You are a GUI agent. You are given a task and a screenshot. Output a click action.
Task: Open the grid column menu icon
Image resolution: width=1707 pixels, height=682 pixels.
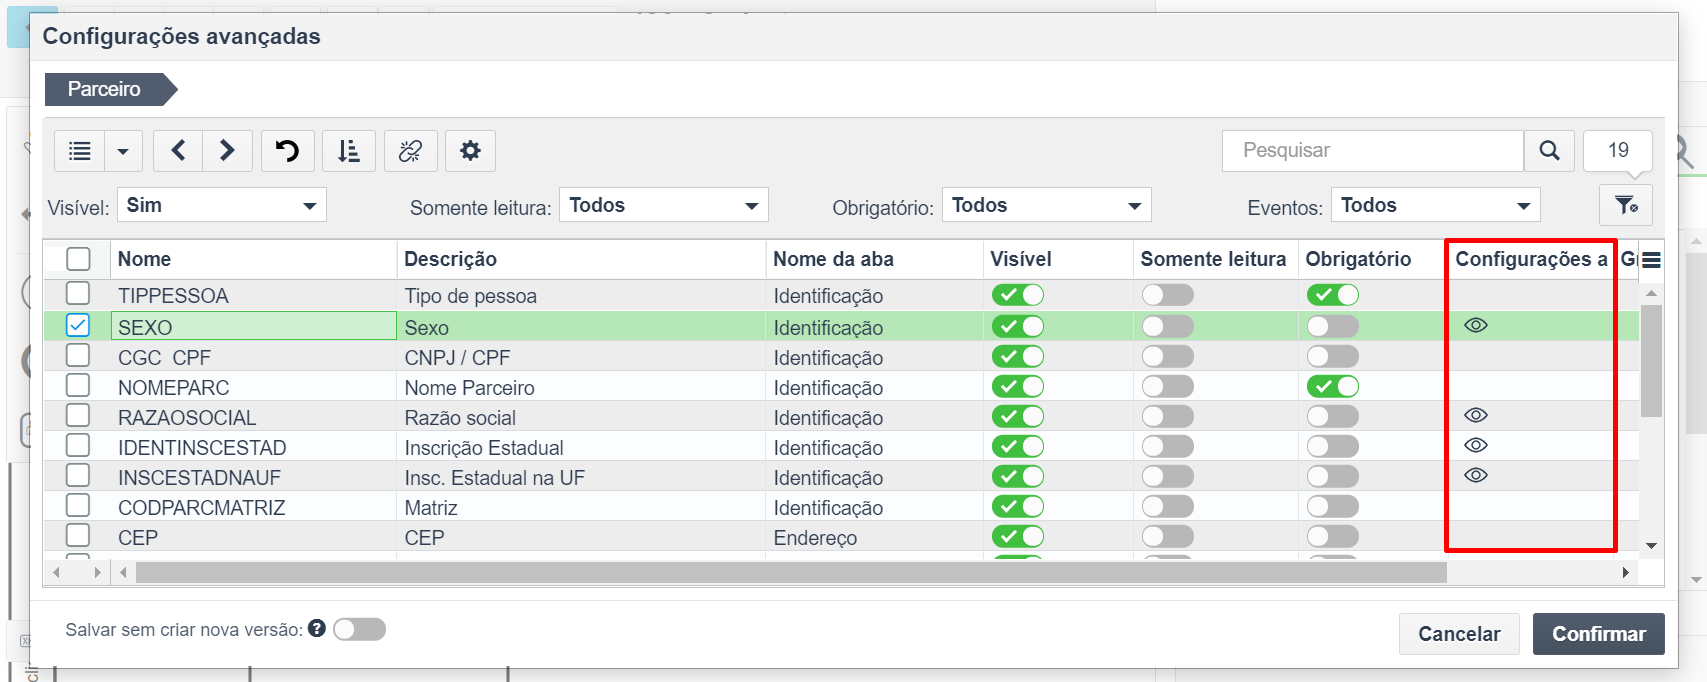[1651, 260]
